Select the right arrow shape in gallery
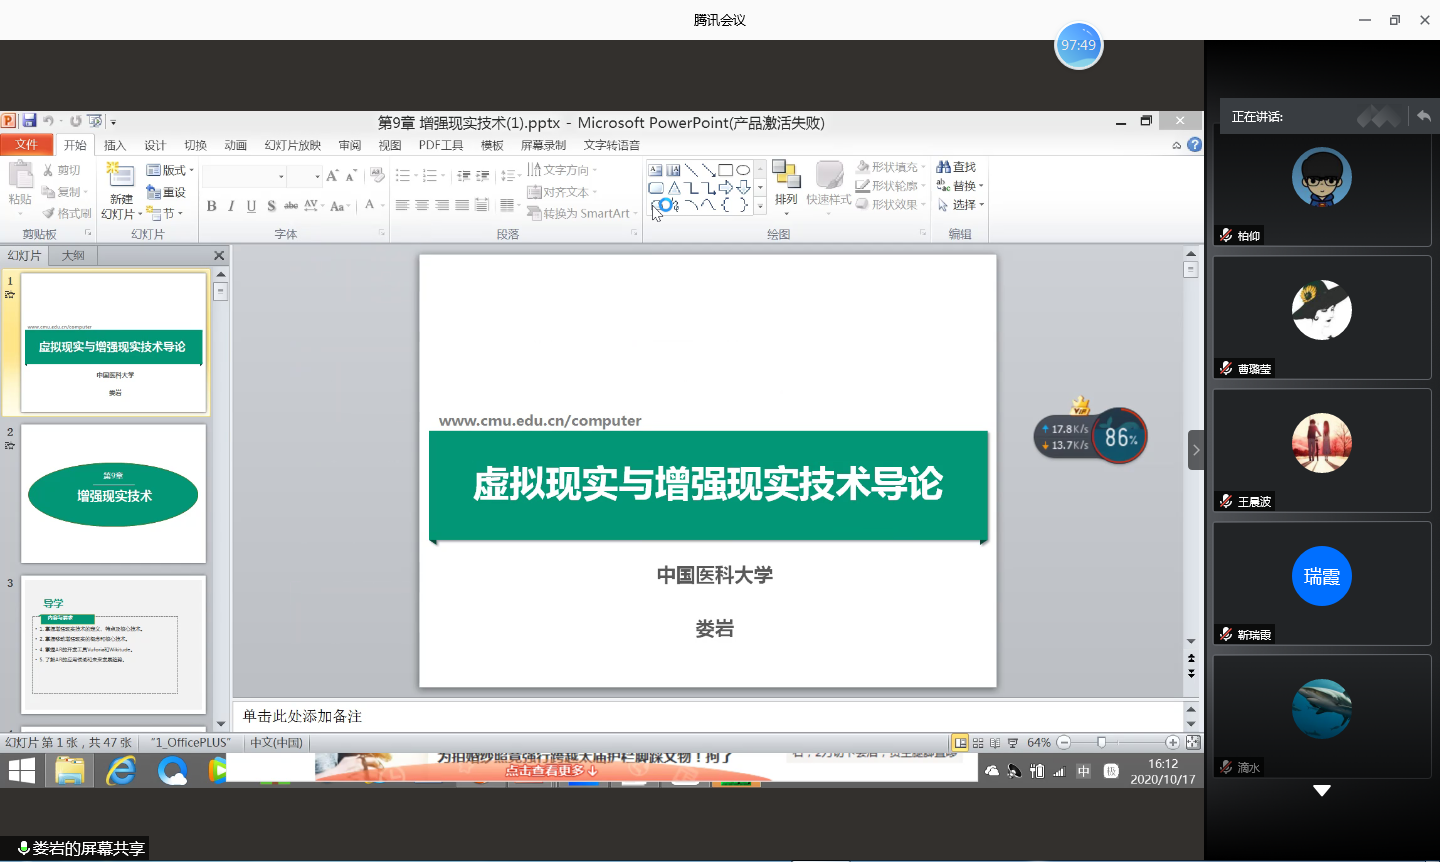The height and width of the screenshot is (862, 1440). click(726, 187)
